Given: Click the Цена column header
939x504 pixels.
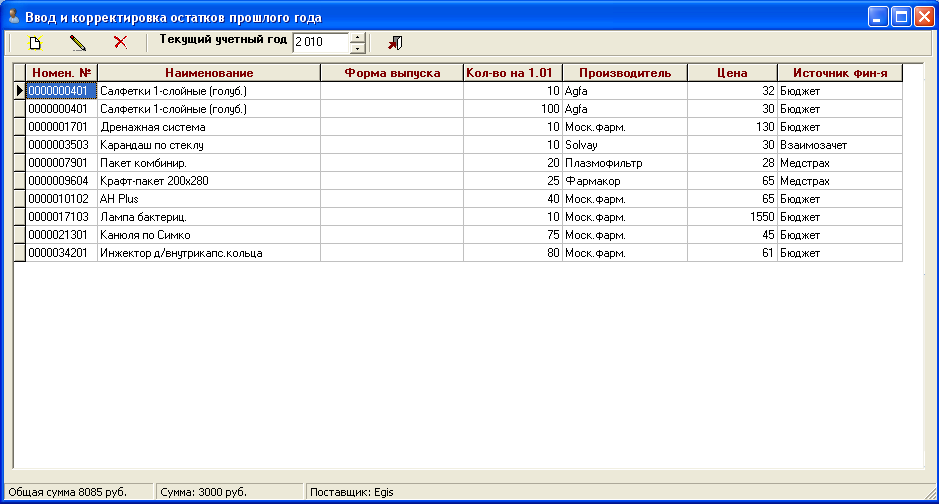Looking at the screenshot, I should coord(732,72).
